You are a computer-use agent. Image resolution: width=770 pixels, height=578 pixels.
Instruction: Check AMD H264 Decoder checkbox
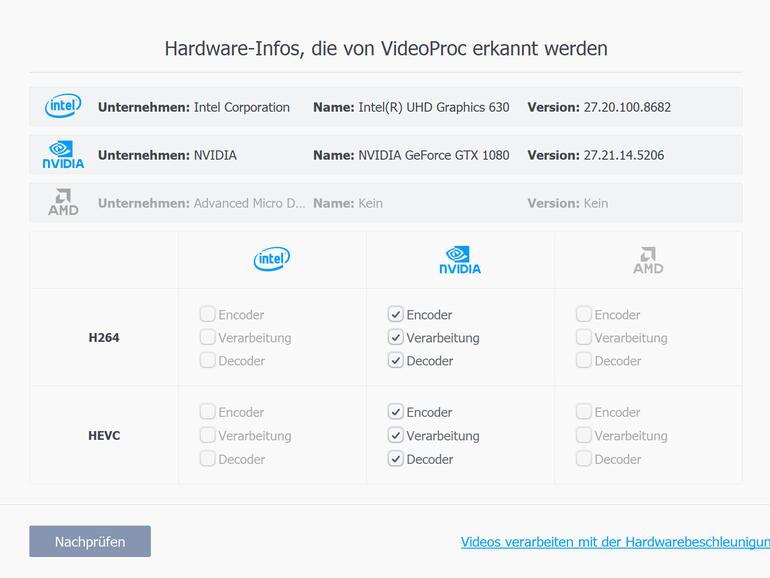[x=583, y=360]
